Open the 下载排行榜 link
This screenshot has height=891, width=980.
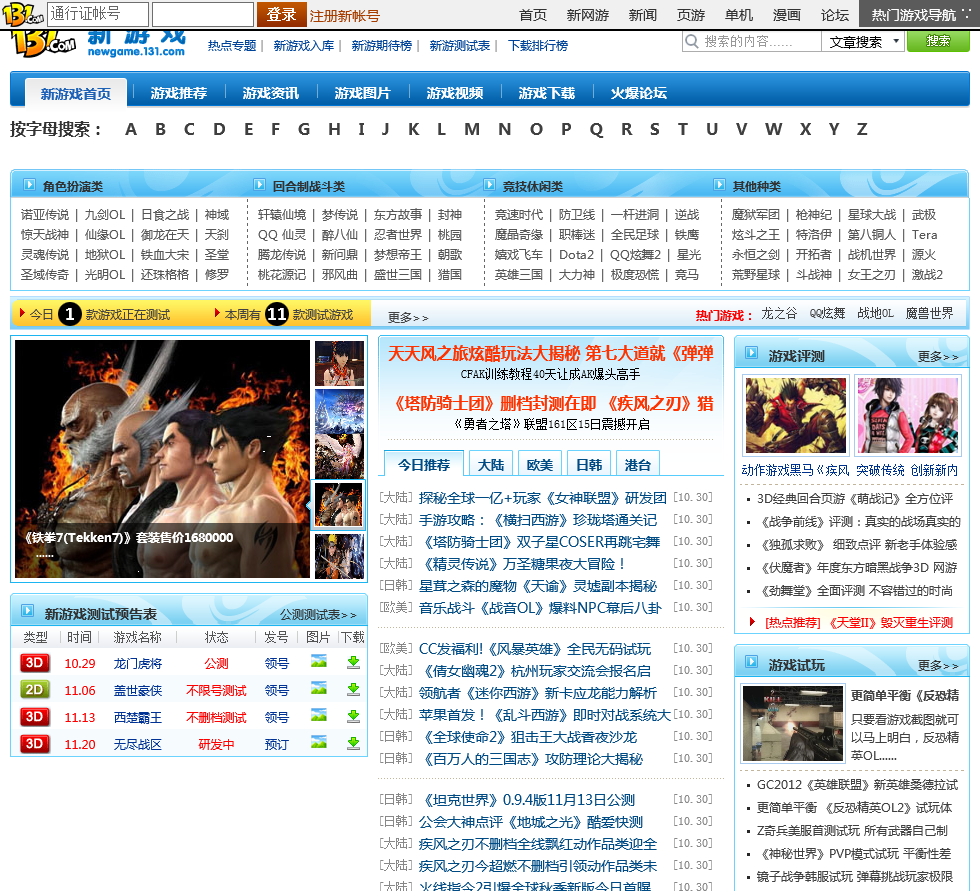click(x=538, y=46)
